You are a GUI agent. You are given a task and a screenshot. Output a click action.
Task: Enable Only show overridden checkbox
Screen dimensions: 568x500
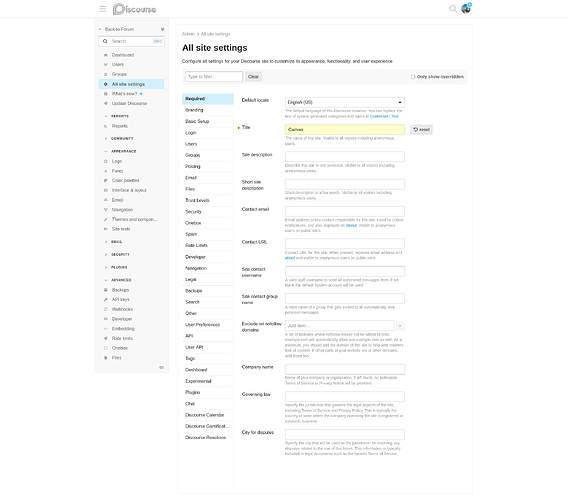[x=413, y=77]
